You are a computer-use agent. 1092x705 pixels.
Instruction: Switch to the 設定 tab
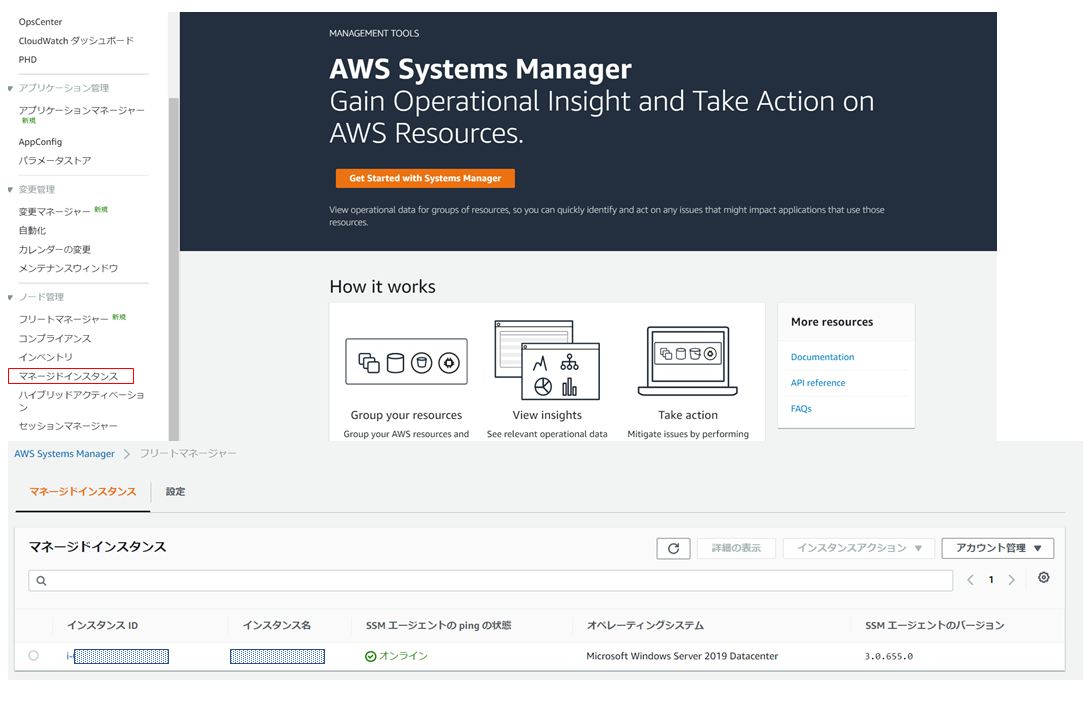tap(175, 492)
